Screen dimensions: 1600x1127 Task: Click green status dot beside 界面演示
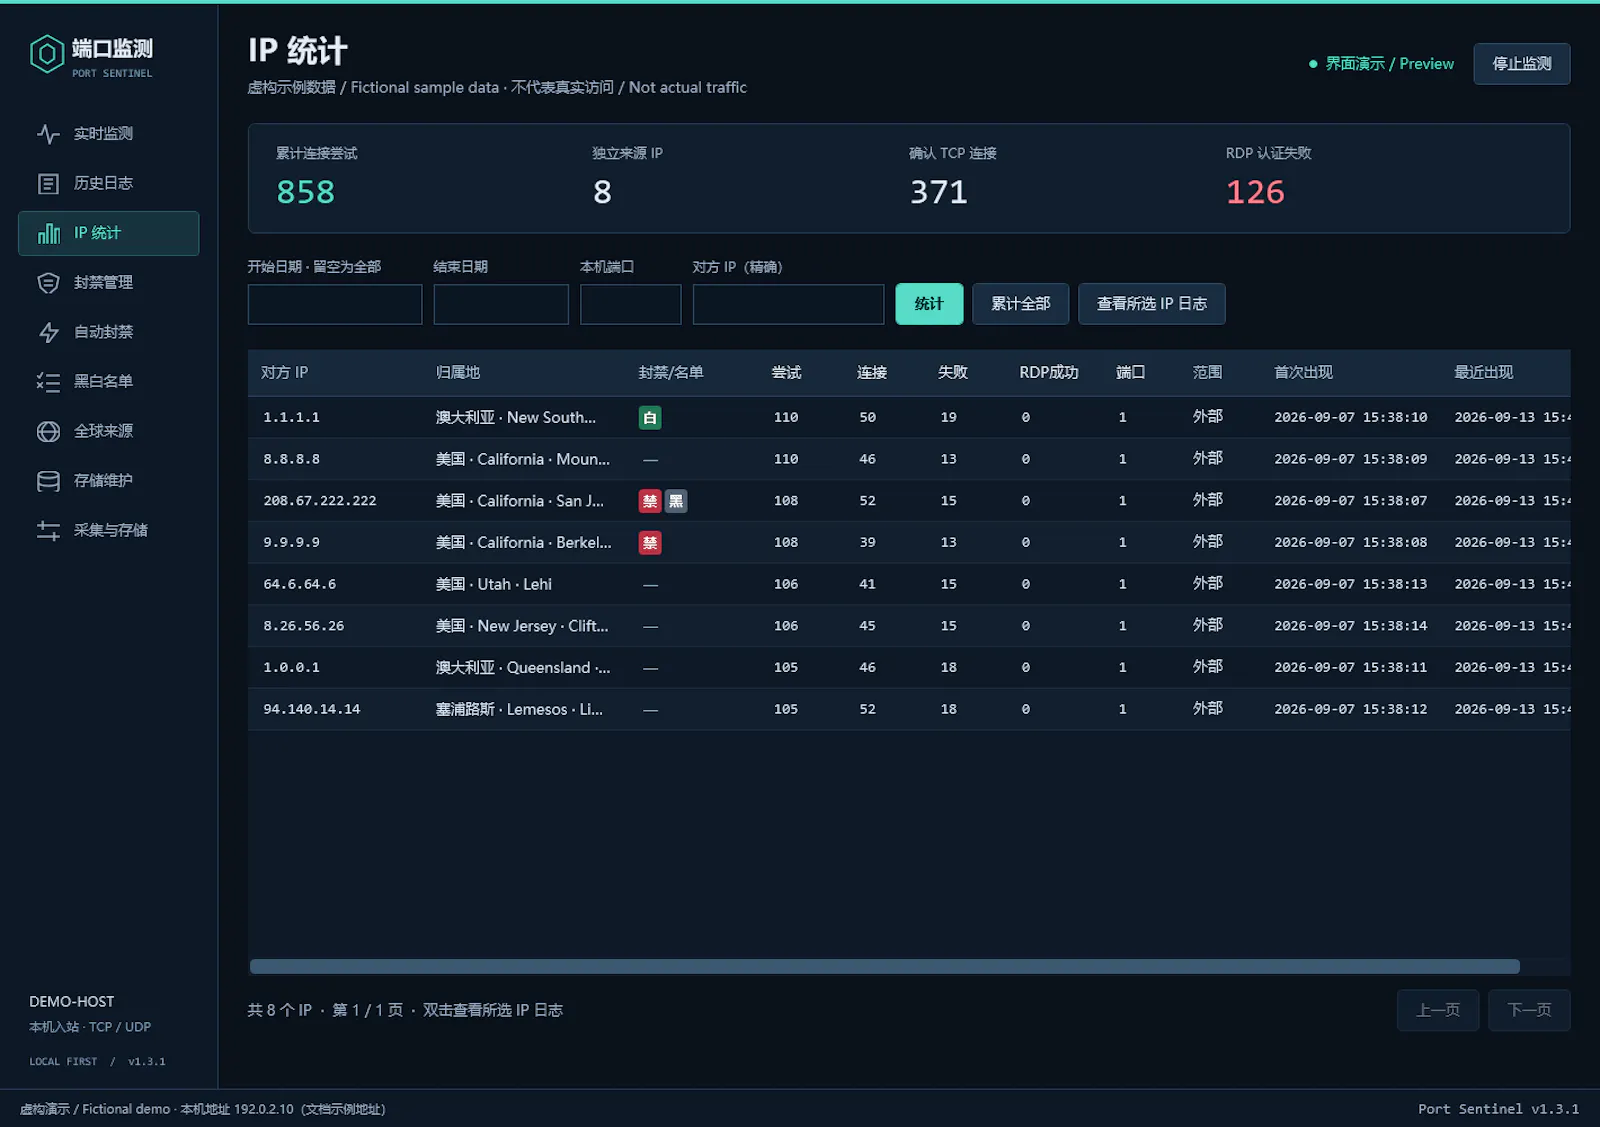coord(1313,64)
